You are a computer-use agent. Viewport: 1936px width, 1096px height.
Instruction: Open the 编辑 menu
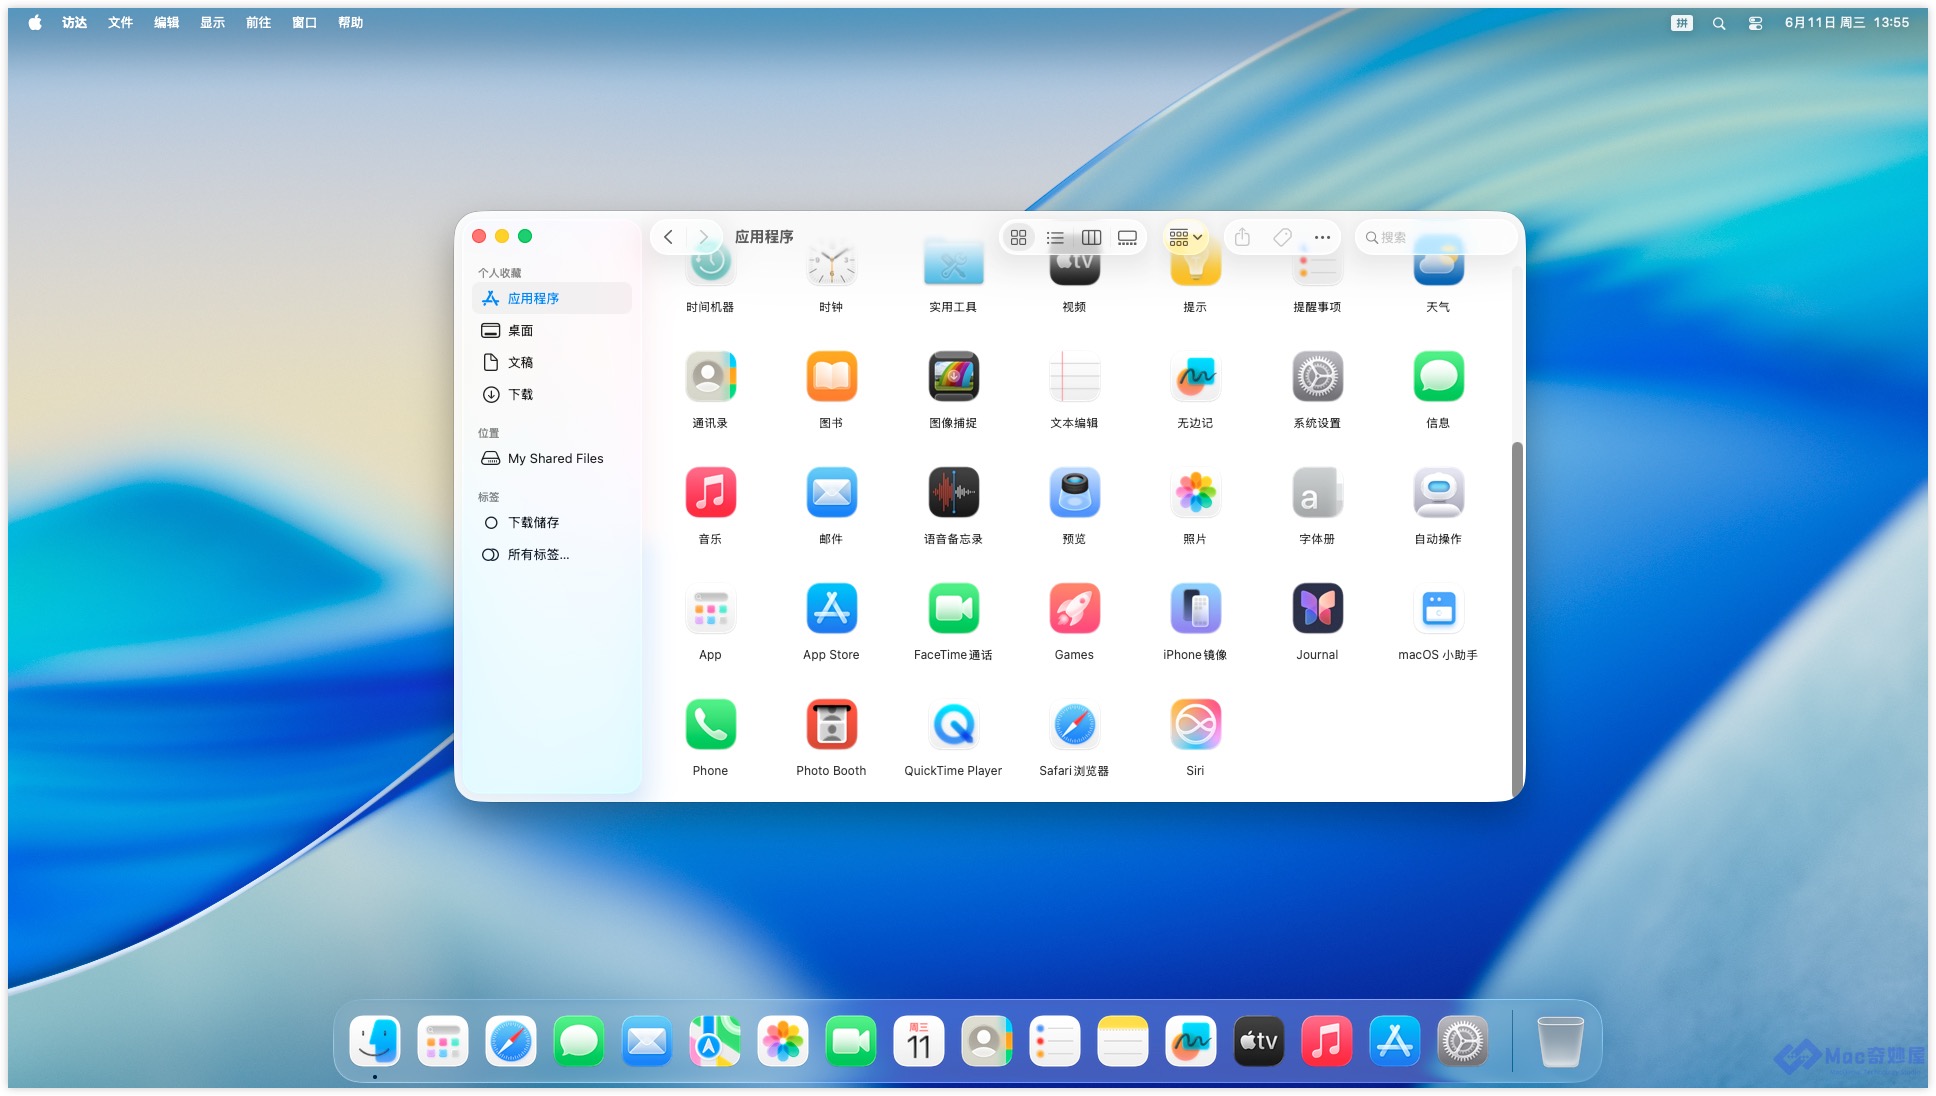(x=166, y=22)
